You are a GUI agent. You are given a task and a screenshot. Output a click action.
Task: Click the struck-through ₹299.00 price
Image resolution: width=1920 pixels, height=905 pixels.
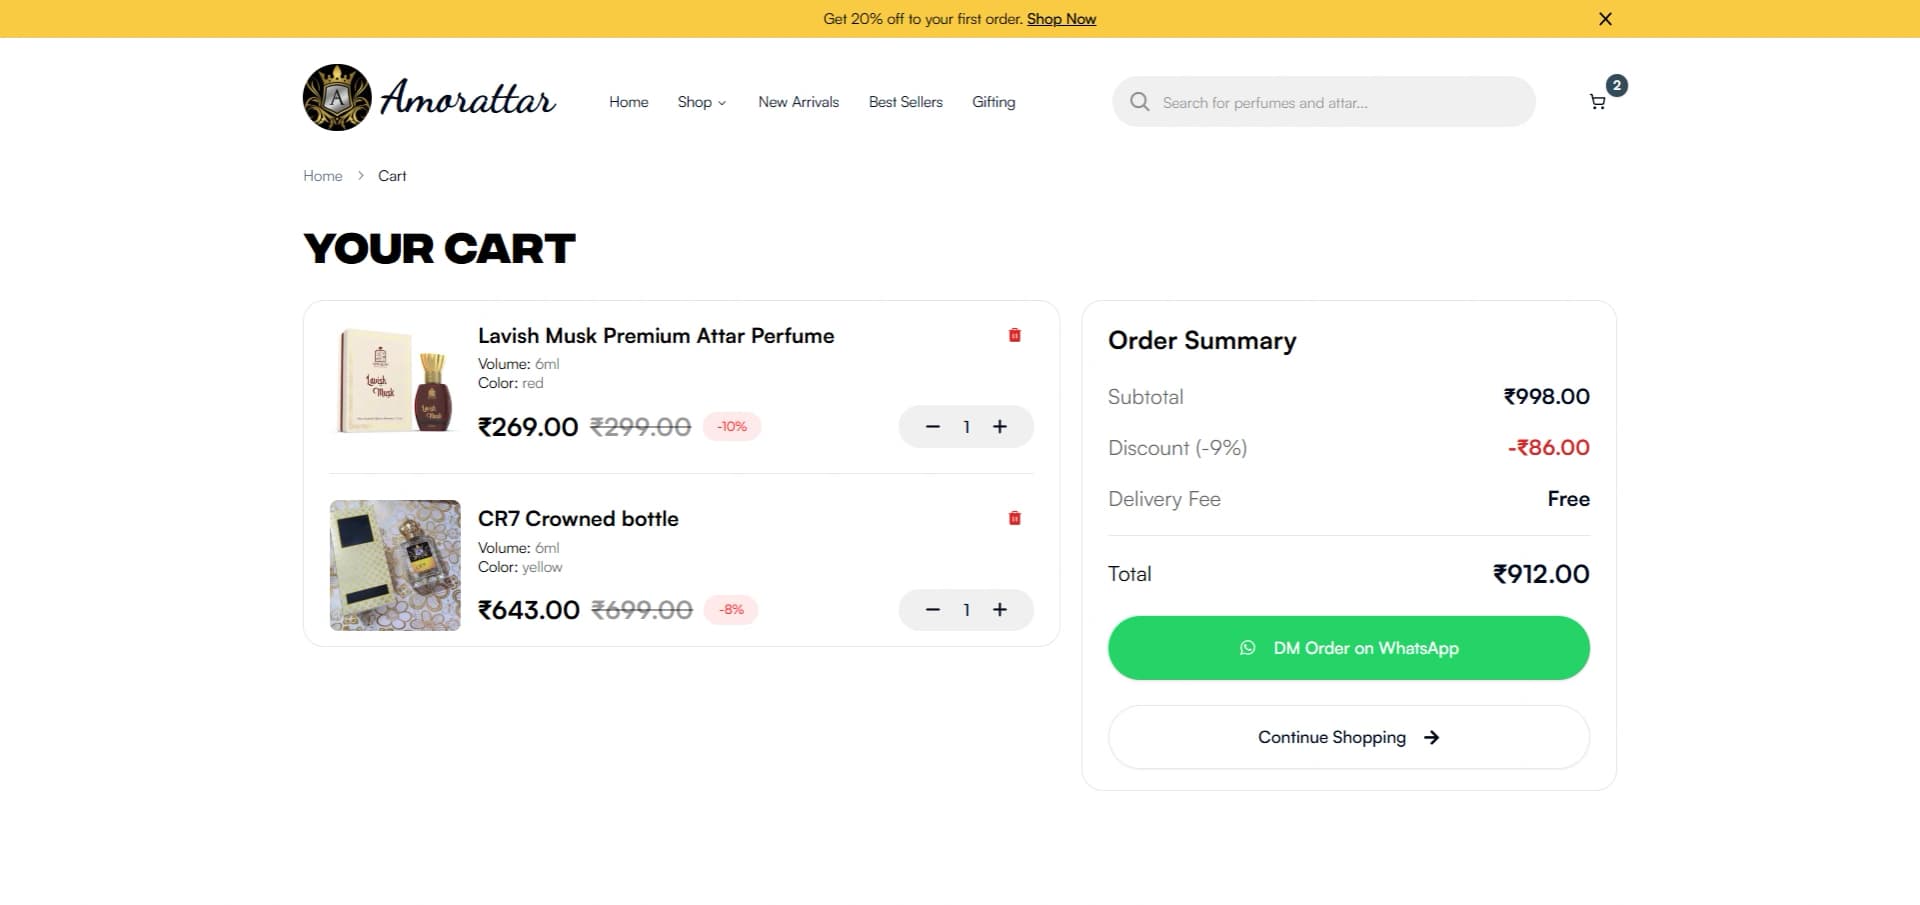(641, 427)
